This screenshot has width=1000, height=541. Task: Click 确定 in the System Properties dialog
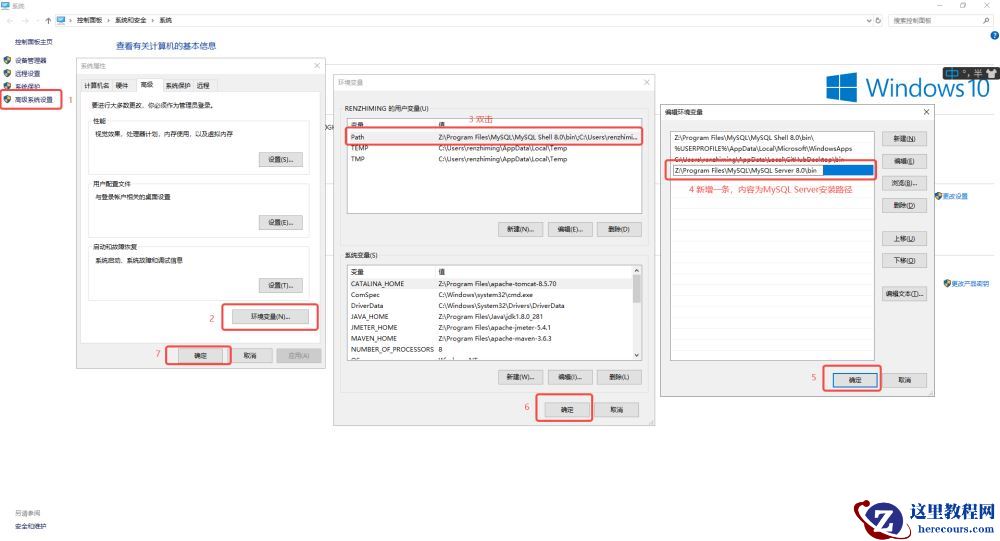pos(200,355)
